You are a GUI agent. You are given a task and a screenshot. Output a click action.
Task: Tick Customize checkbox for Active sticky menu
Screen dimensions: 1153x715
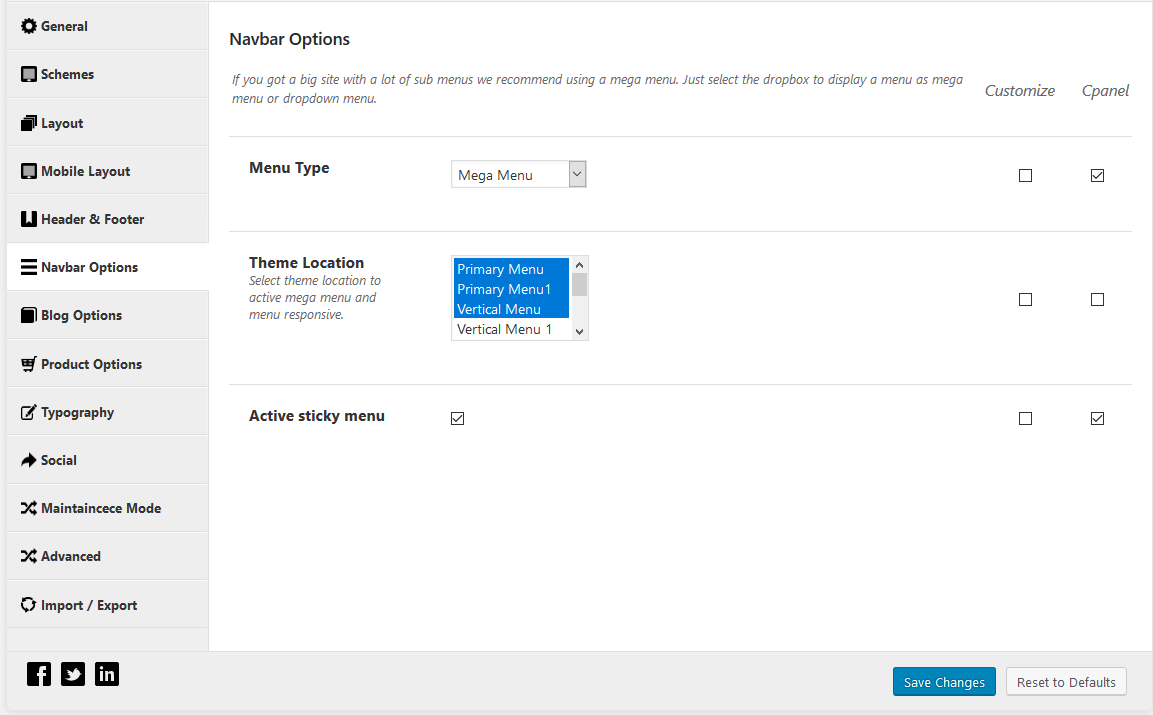click(x=1025, y=418)
